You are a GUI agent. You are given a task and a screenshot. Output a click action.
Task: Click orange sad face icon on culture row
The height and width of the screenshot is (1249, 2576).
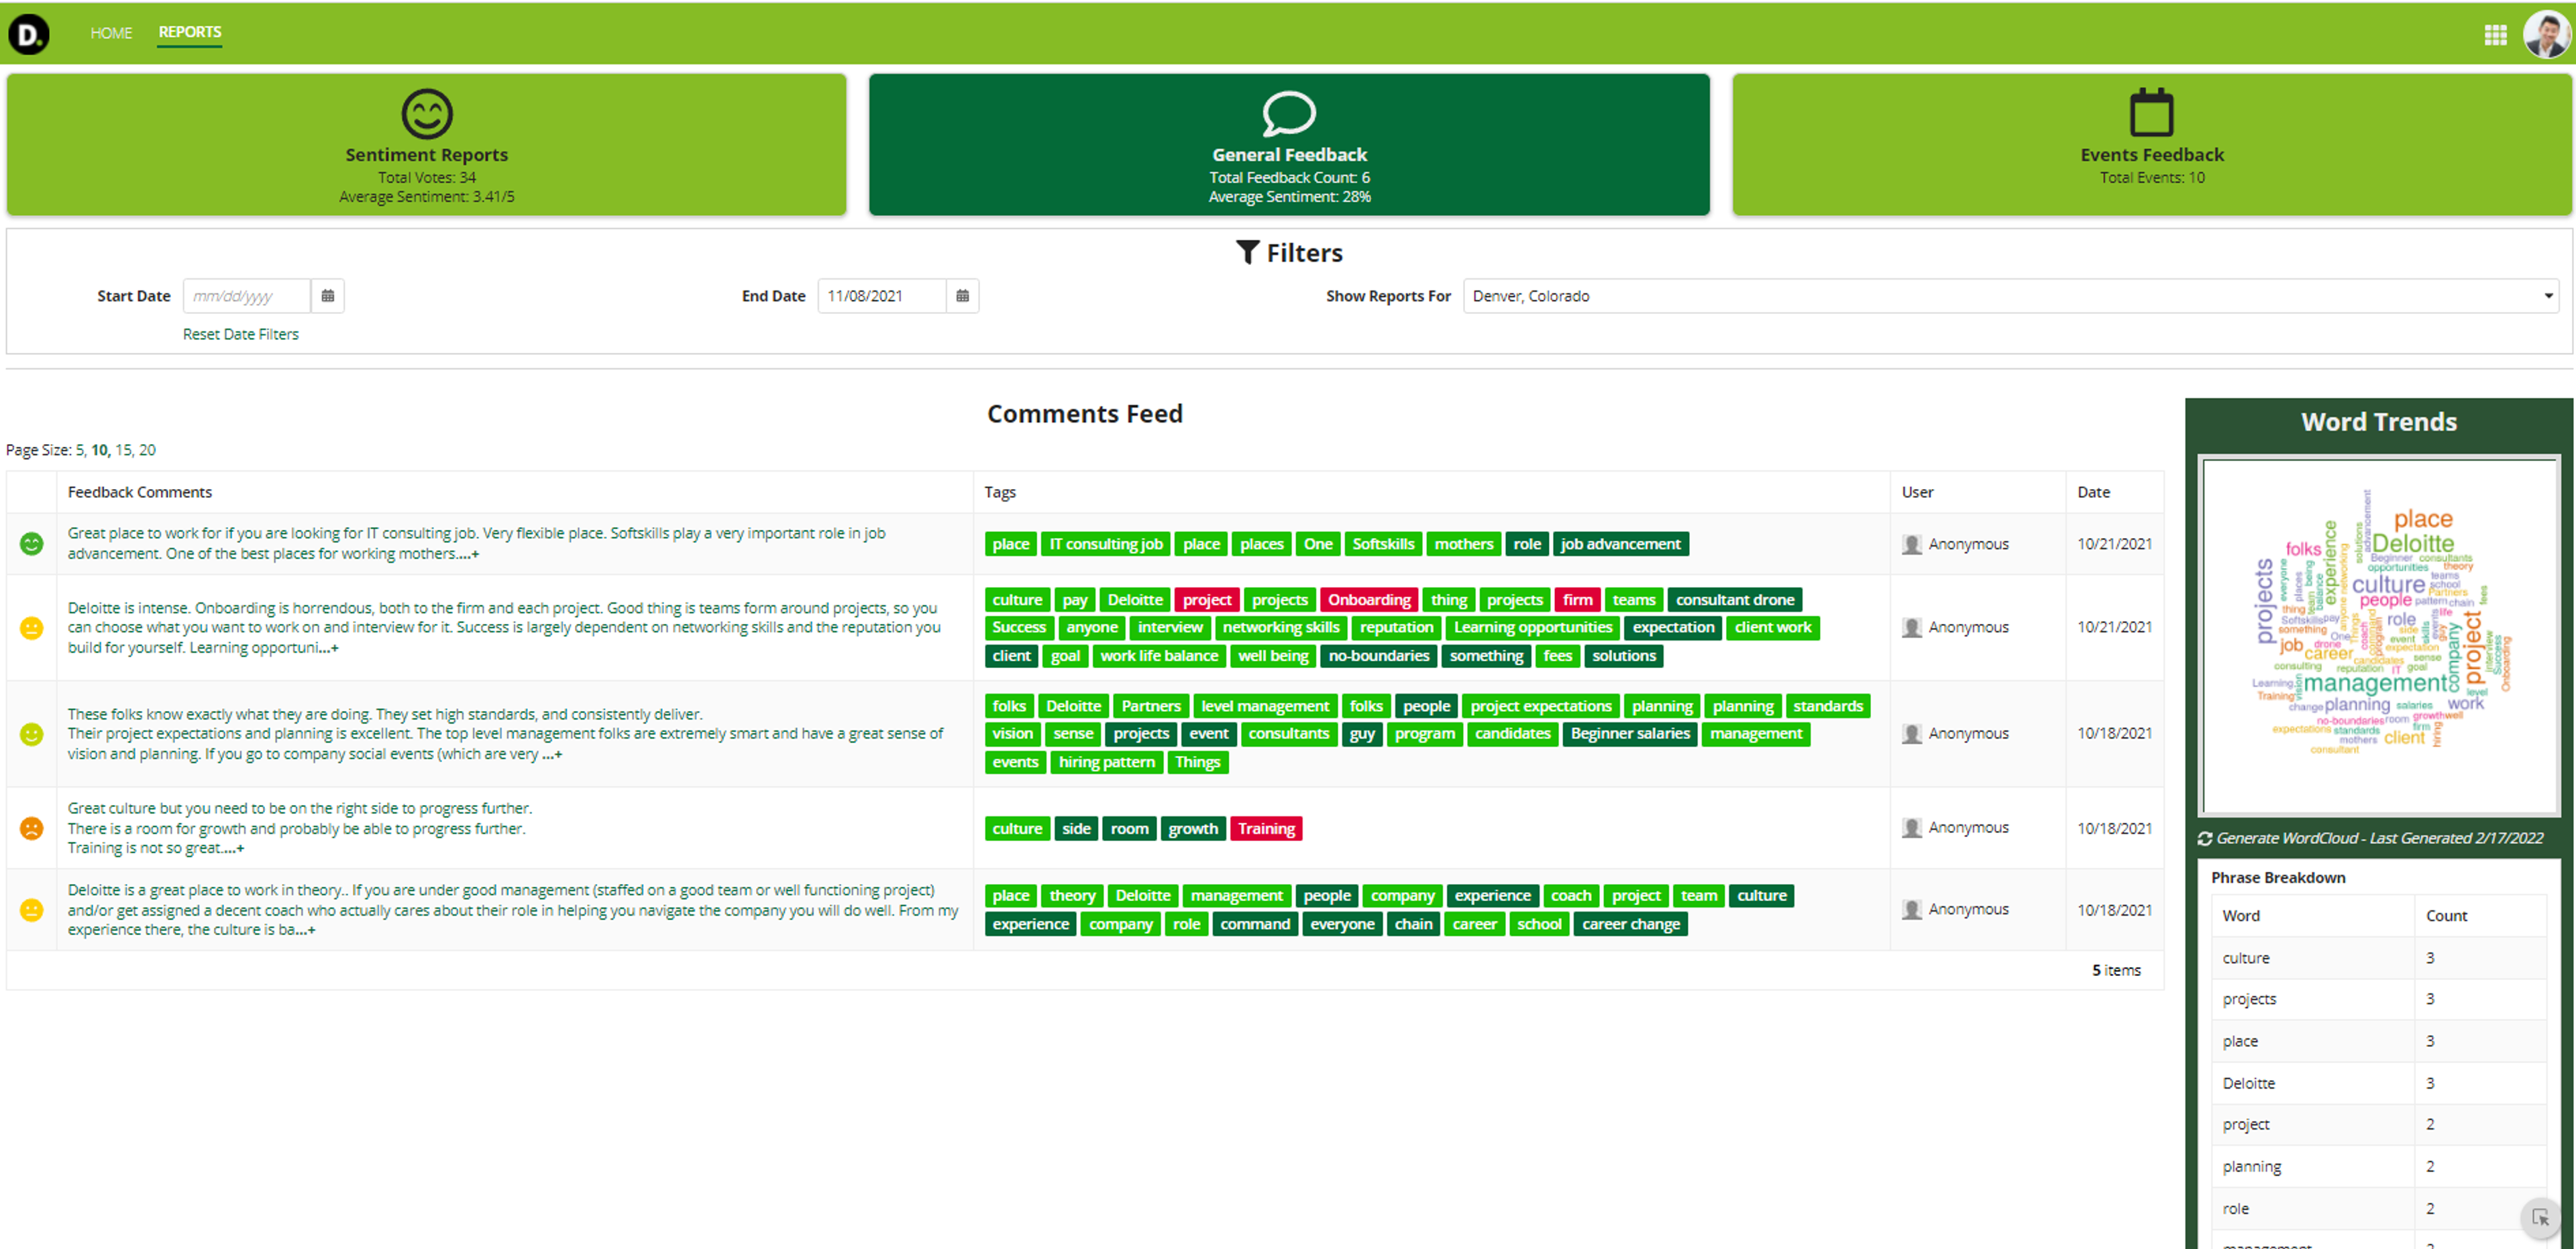pos(32,828)
